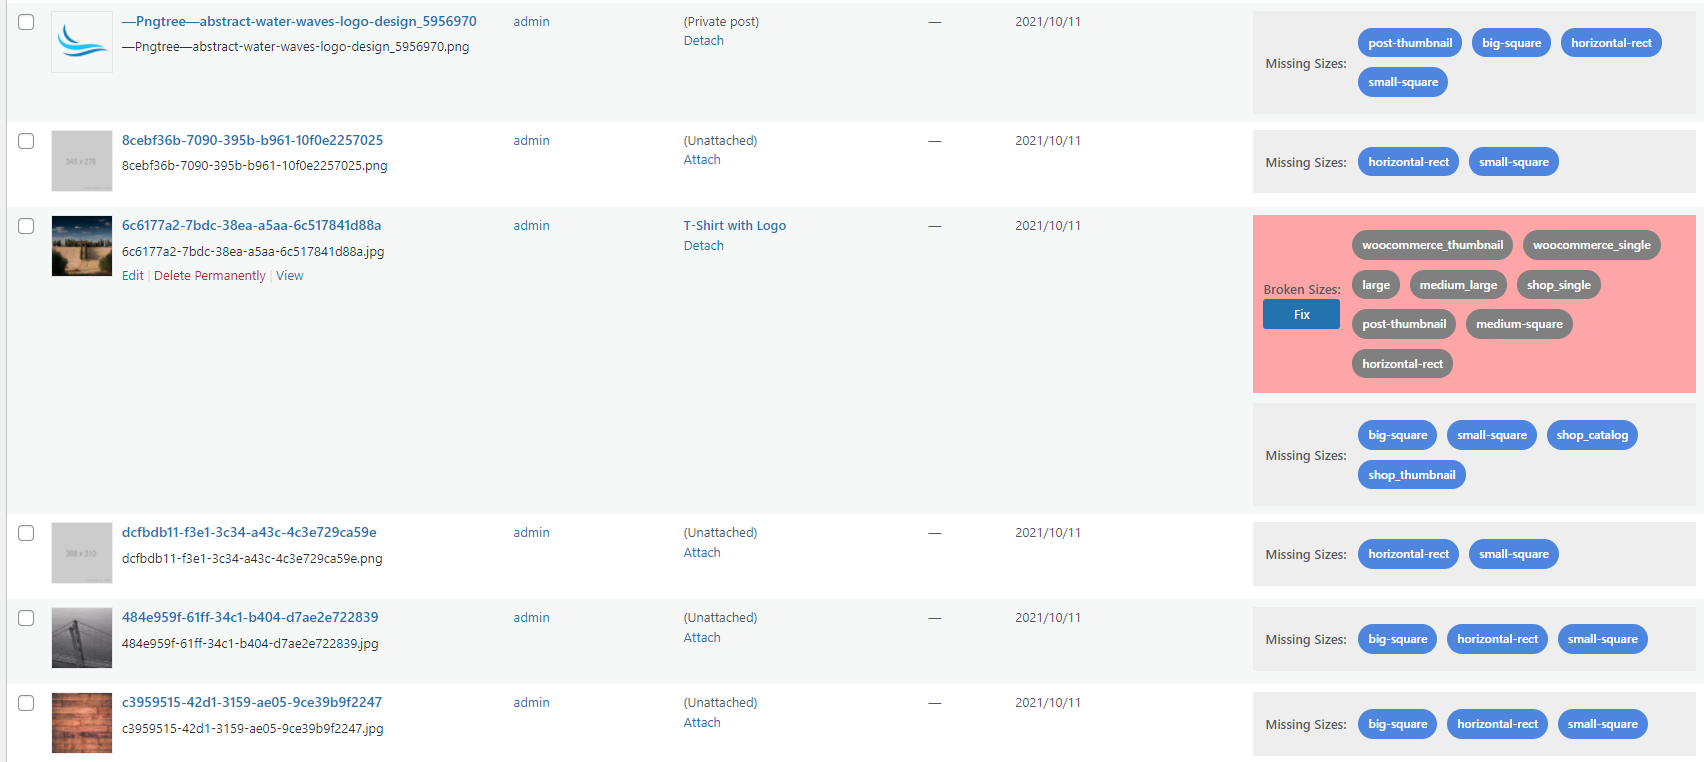This screenshot has width=1704, height=762.
Task: Attach the unattached 8cebf36b image
Action: tap(701, 159)
